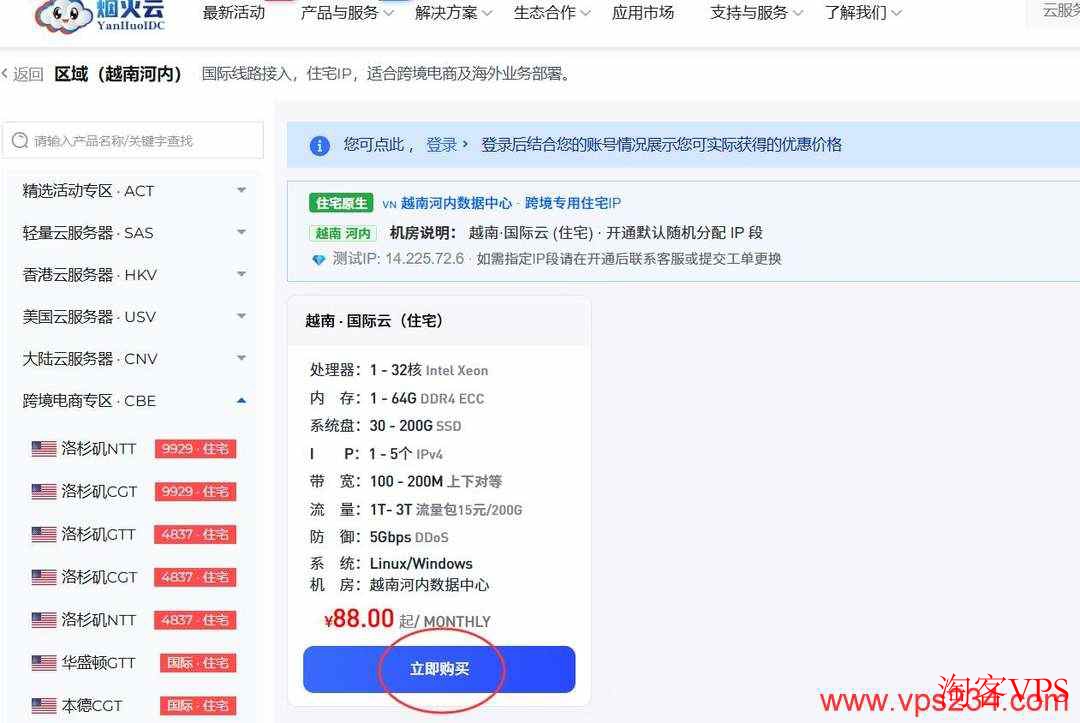The width and height of the screenshot is (1080, 723).
Task: Click 带宽 100 - 200M spec line
Action: tap(406, 481)
